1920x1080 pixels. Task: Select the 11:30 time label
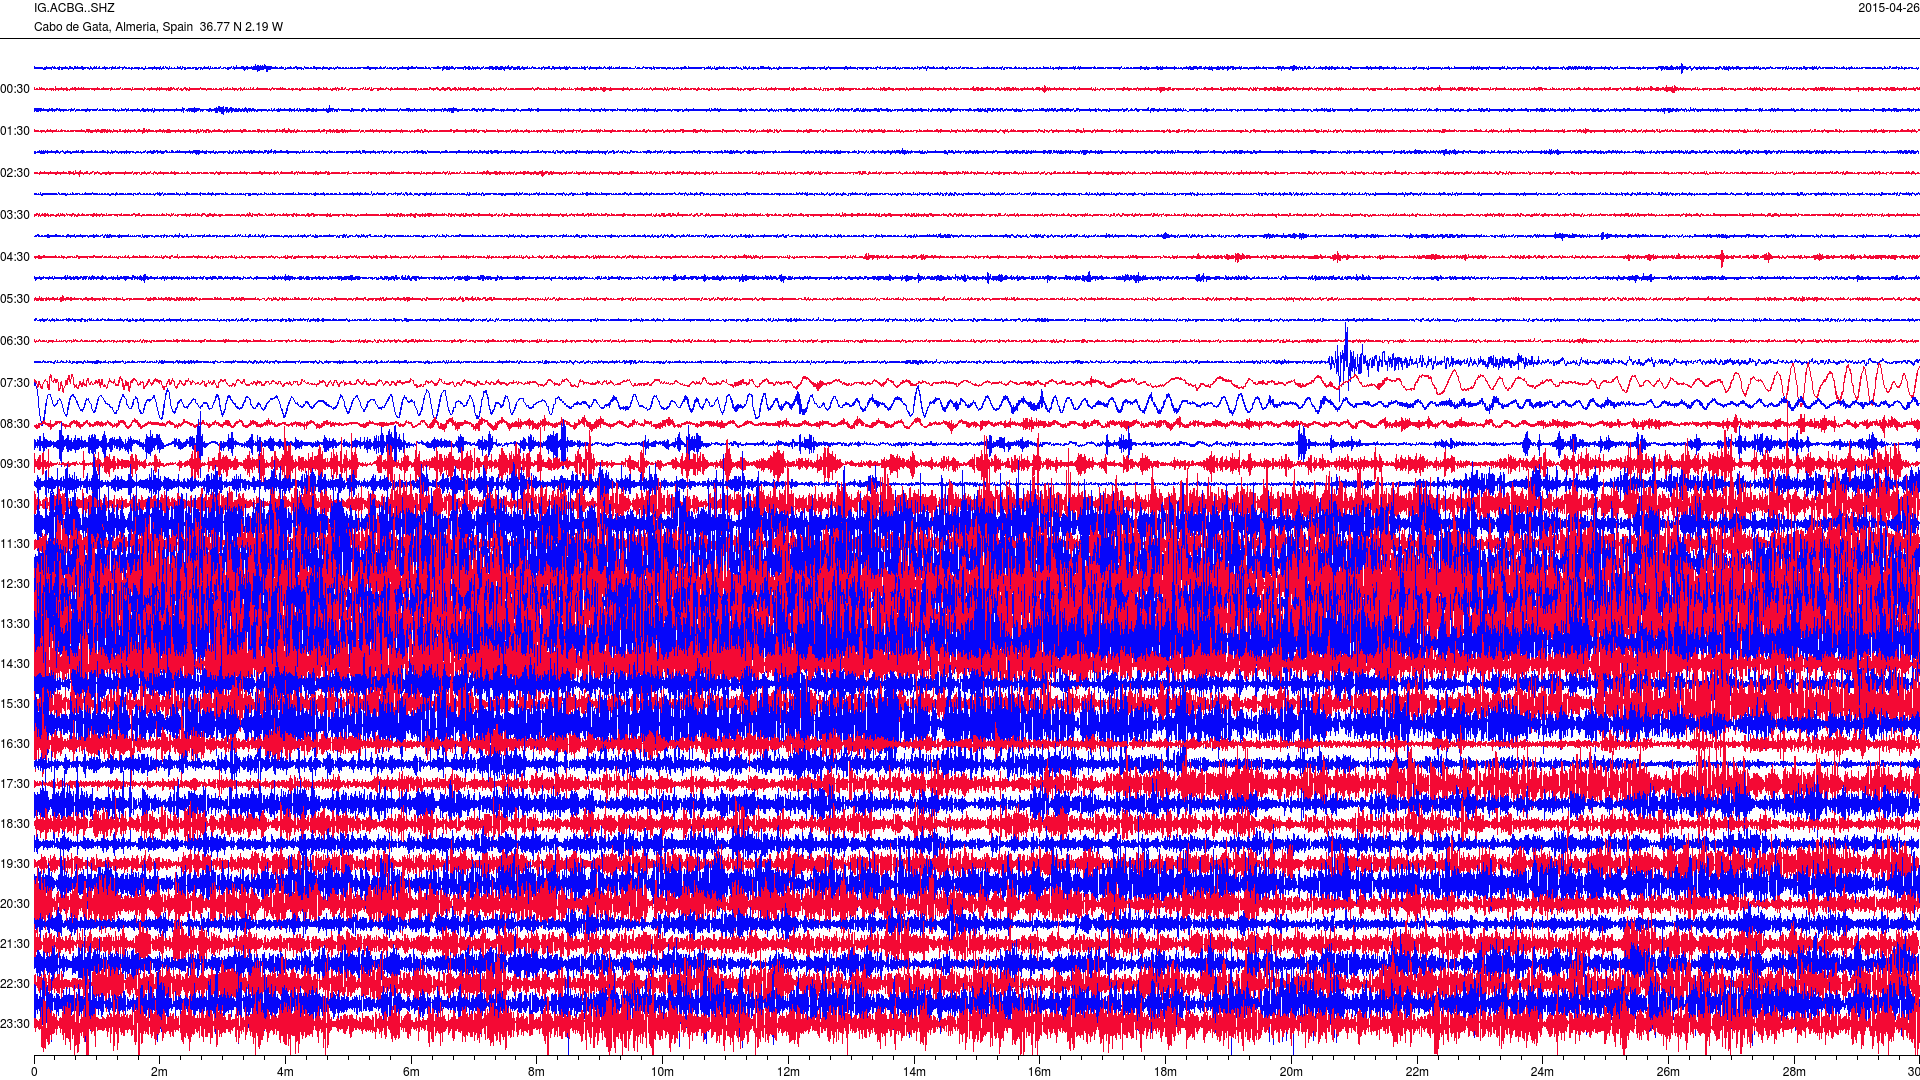point(15,544)
